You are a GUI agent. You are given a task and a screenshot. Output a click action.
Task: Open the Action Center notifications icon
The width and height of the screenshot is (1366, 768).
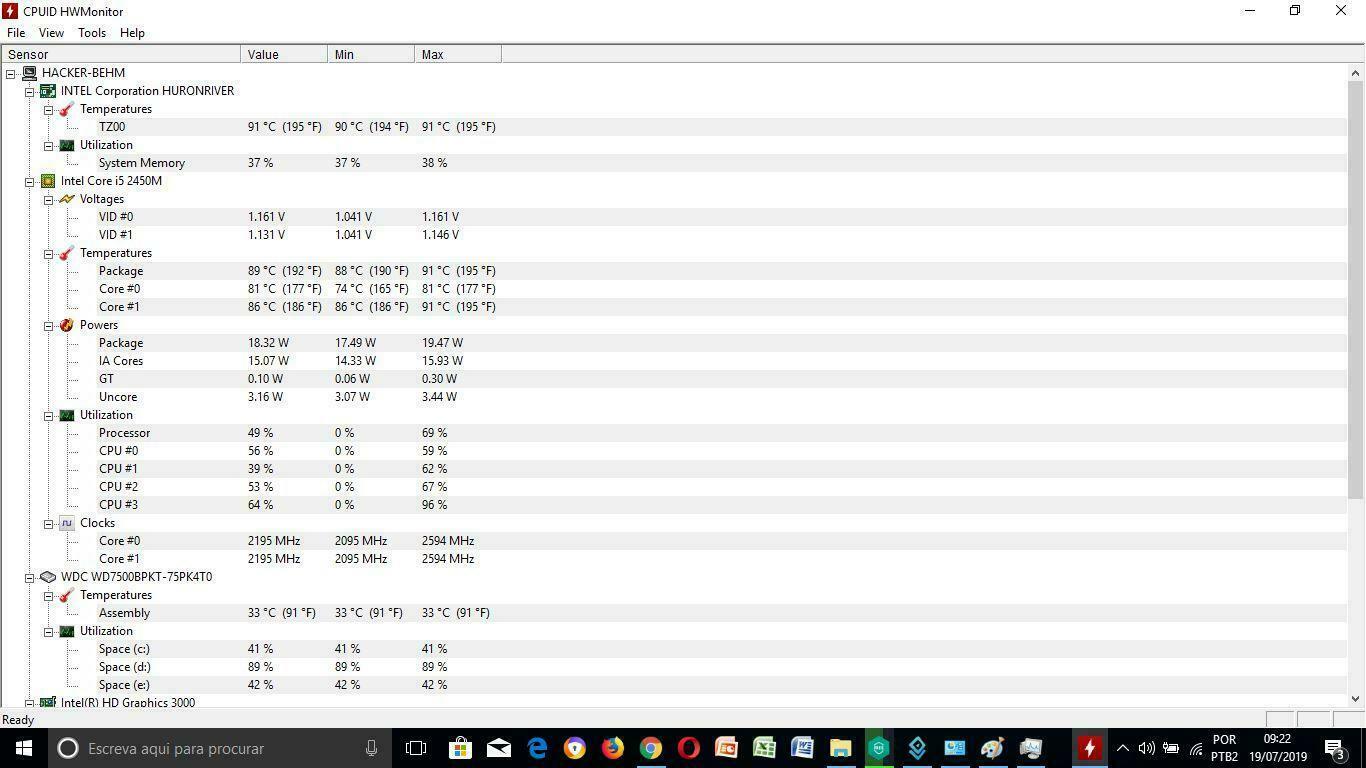1334,748
